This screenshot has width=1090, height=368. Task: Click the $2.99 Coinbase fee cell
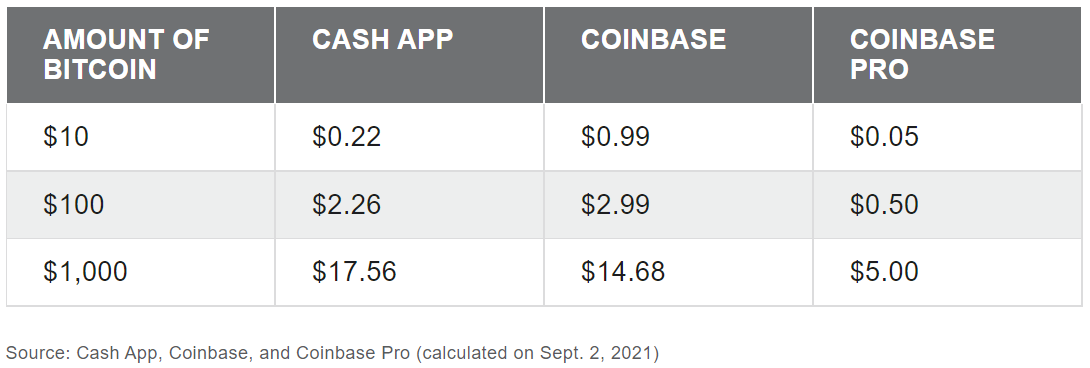[x=678, y=205]
